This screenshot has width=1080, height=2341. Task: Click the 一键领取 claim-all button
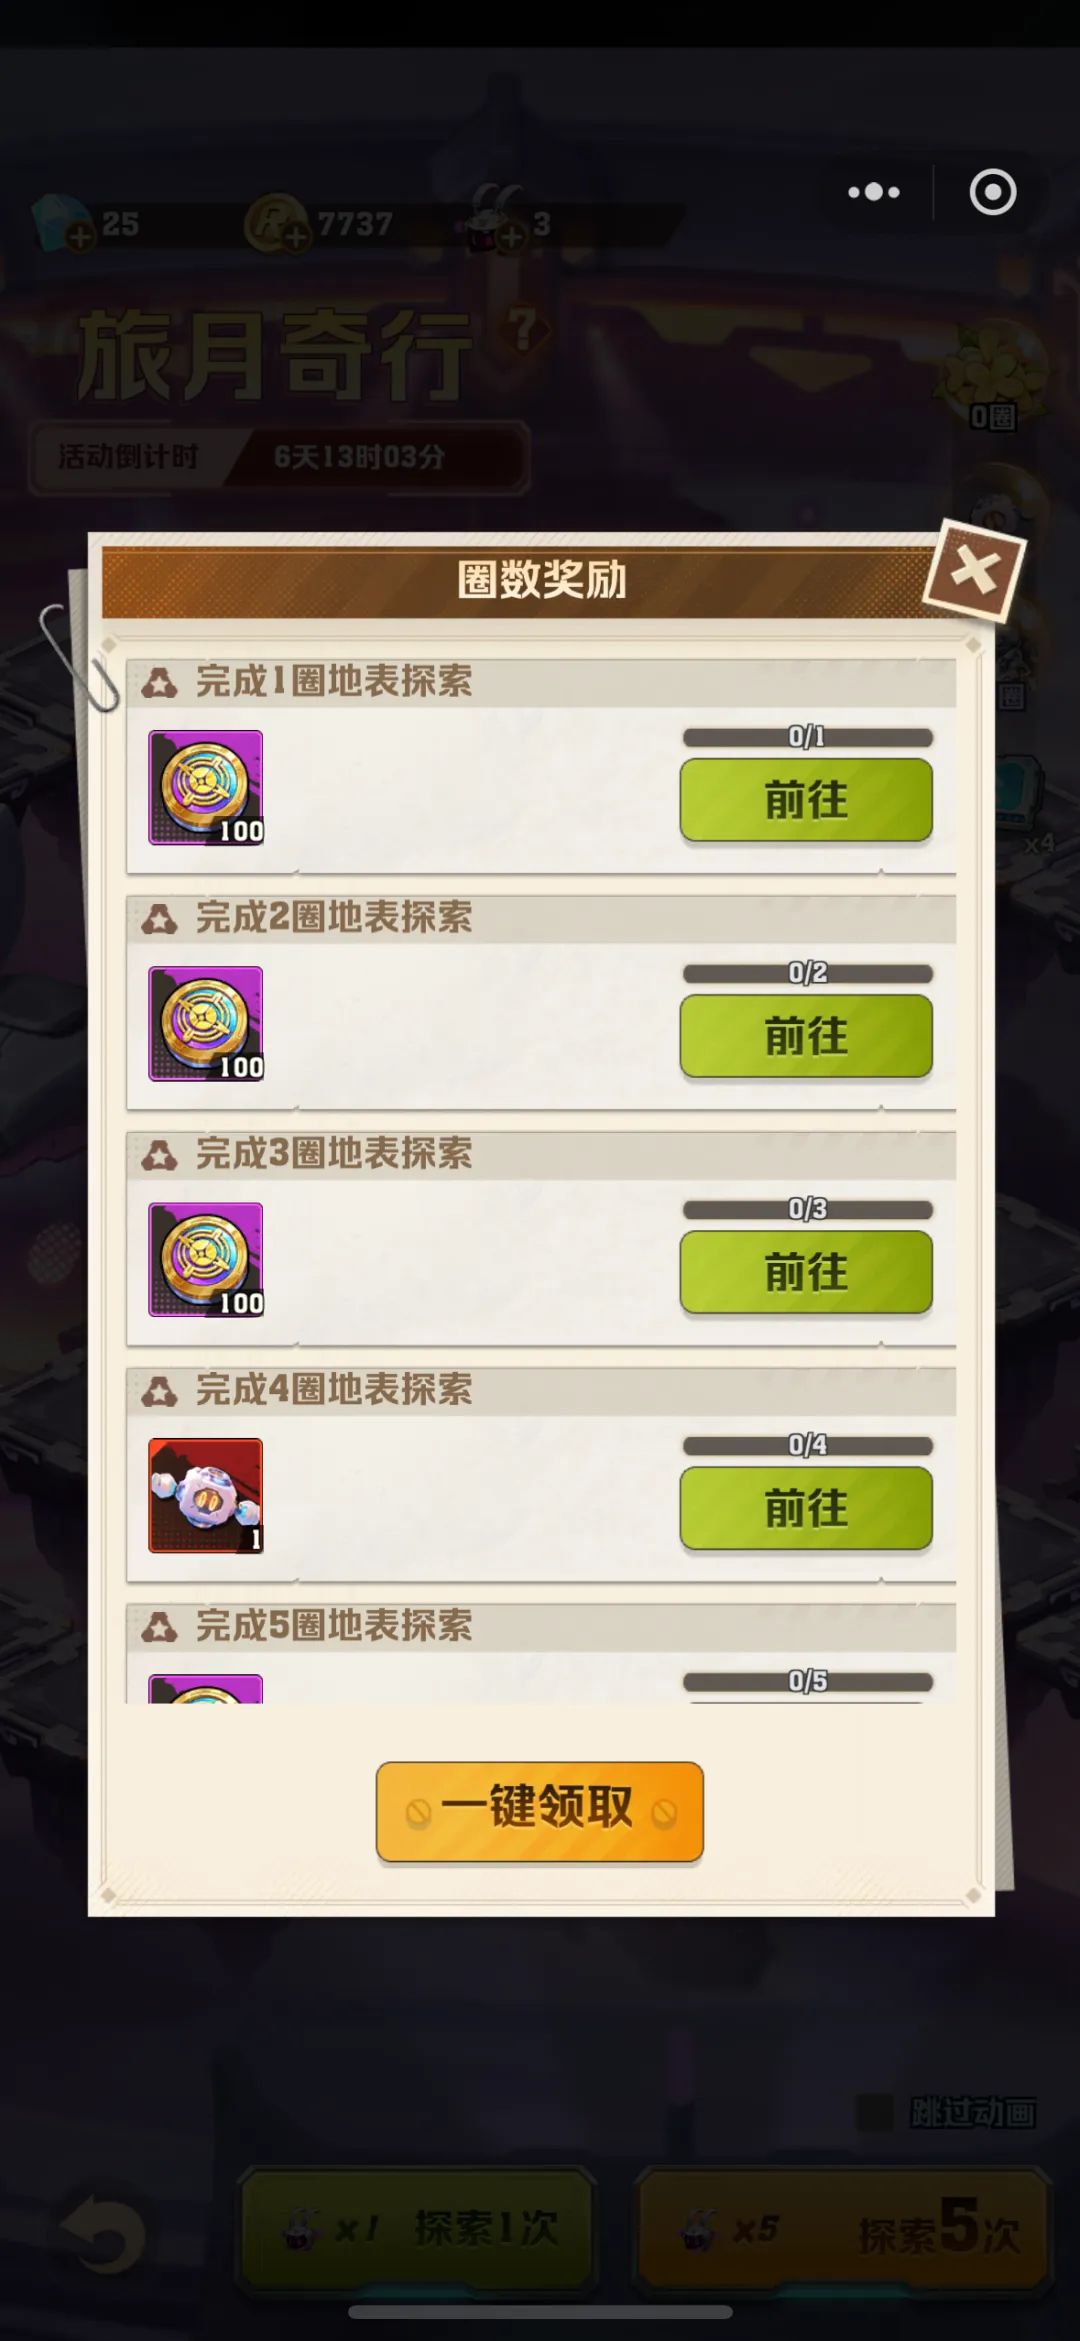540,1811
